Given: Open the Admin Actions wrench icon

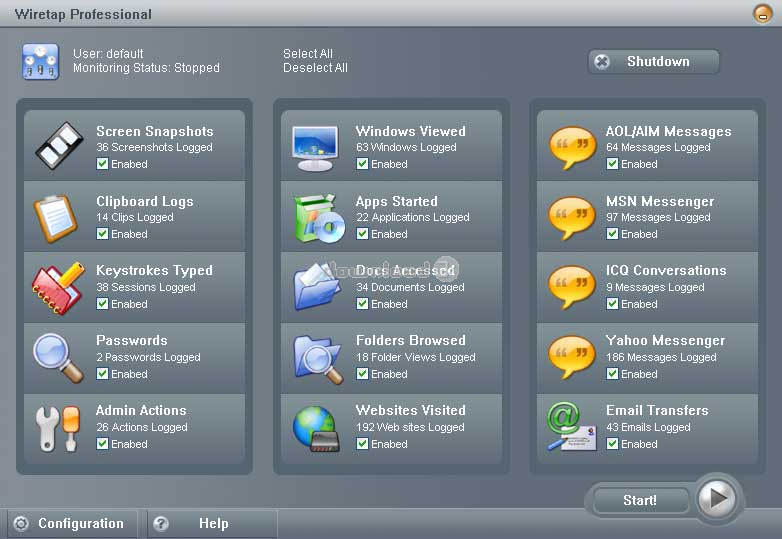Looking at the screenshot, I should pos(58,428).
